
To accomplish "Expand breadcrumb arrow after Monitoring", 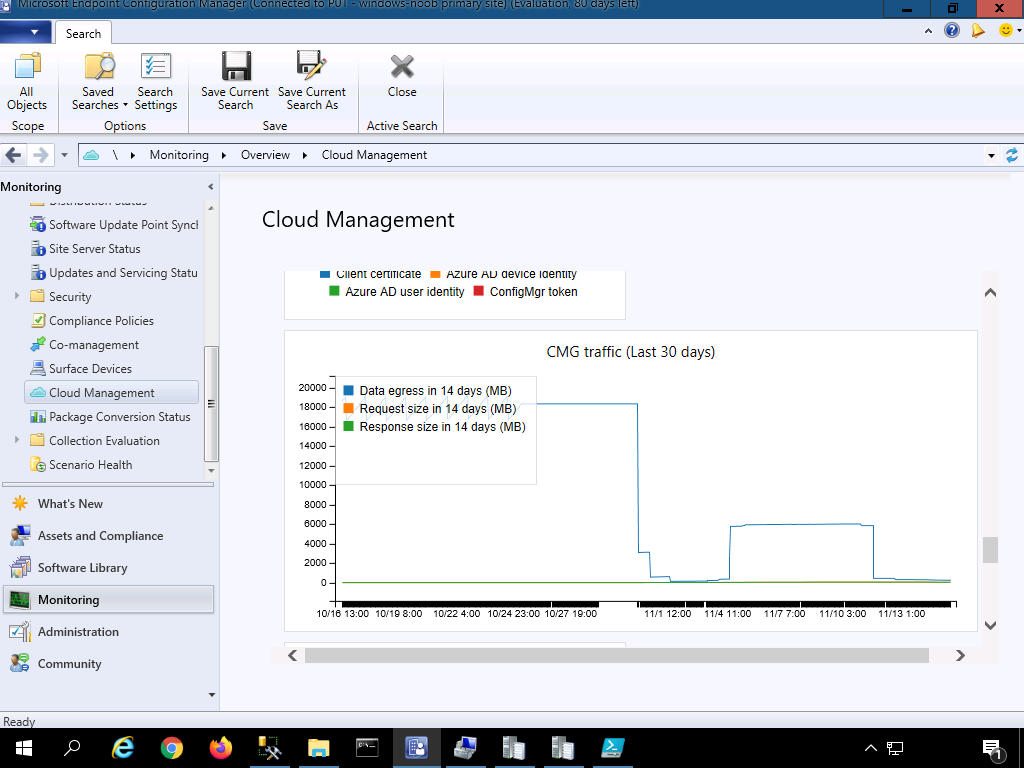I will coord(223,155).
